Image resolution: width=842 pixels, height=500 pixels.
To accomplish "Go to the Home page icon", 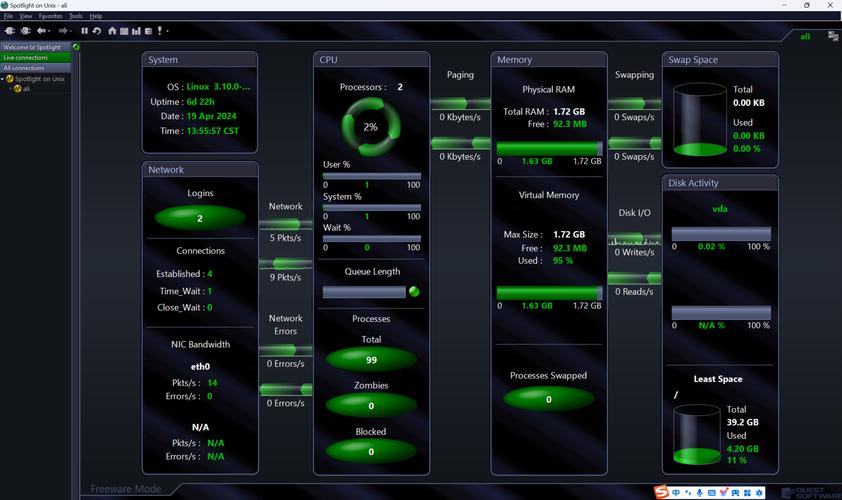I will click(112, 31).
